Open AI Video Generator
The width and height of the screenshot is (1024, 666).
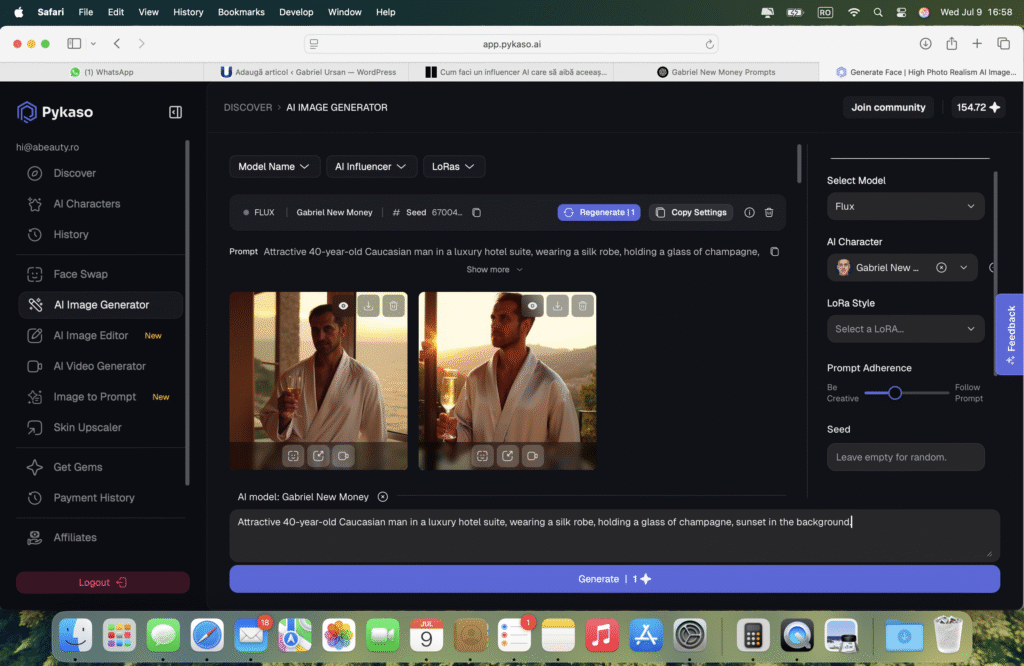99,366
